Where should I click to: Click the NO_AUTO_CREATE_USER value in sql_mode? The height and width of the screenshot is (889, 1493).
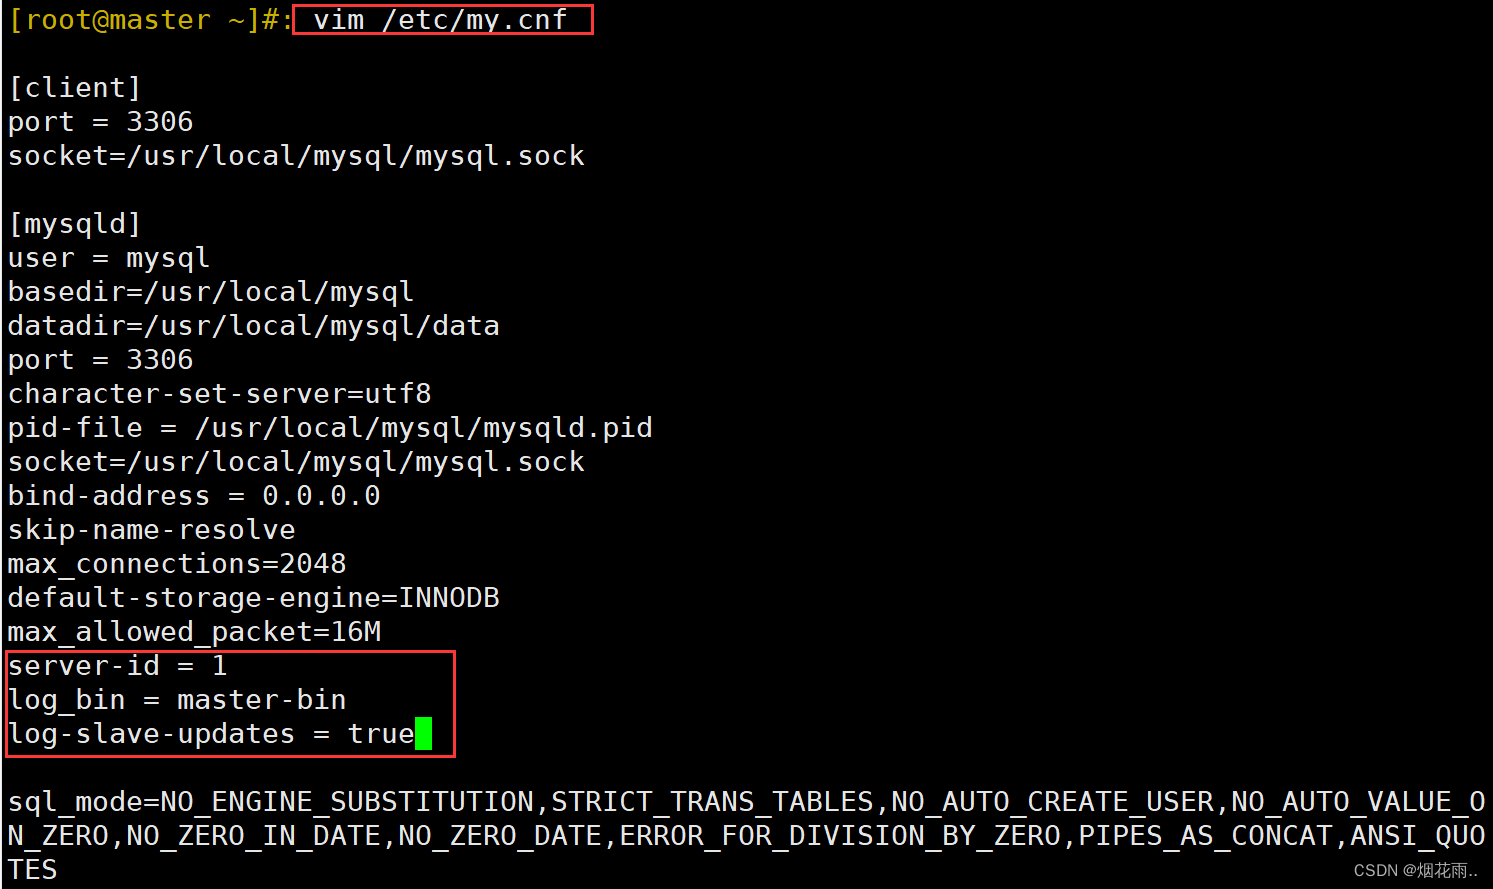pos(1052,802)
